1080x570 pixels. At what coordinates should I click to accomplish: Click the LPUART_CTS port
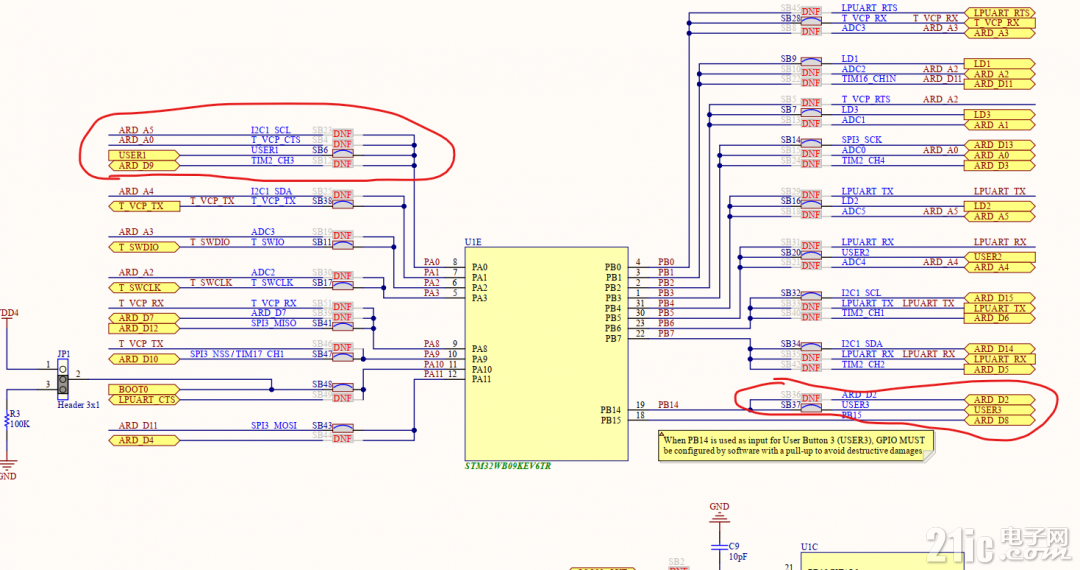click(144, 399)
